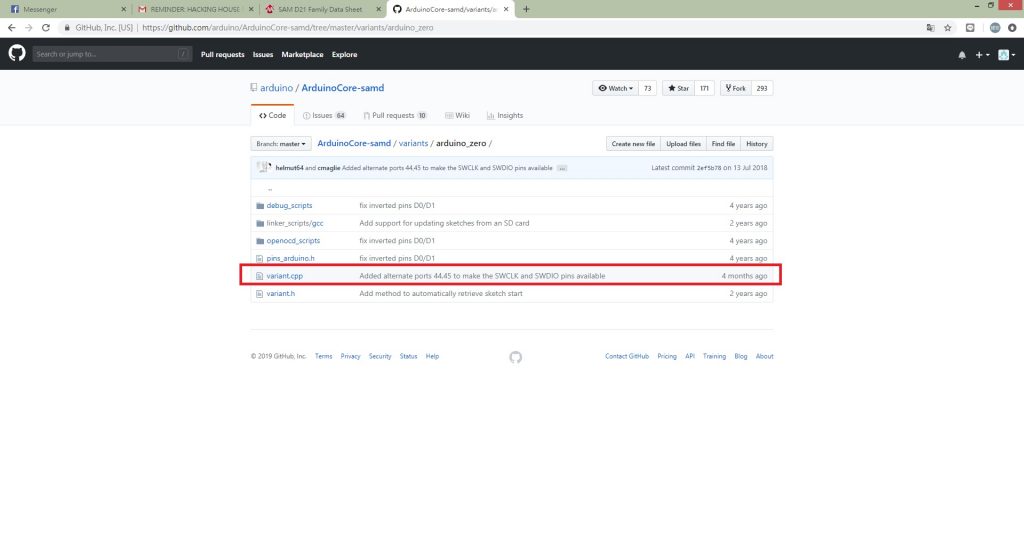This screenshot has width=1024, height=560.
Task: Open cmaglie author link
Action: tap(328, 168)
